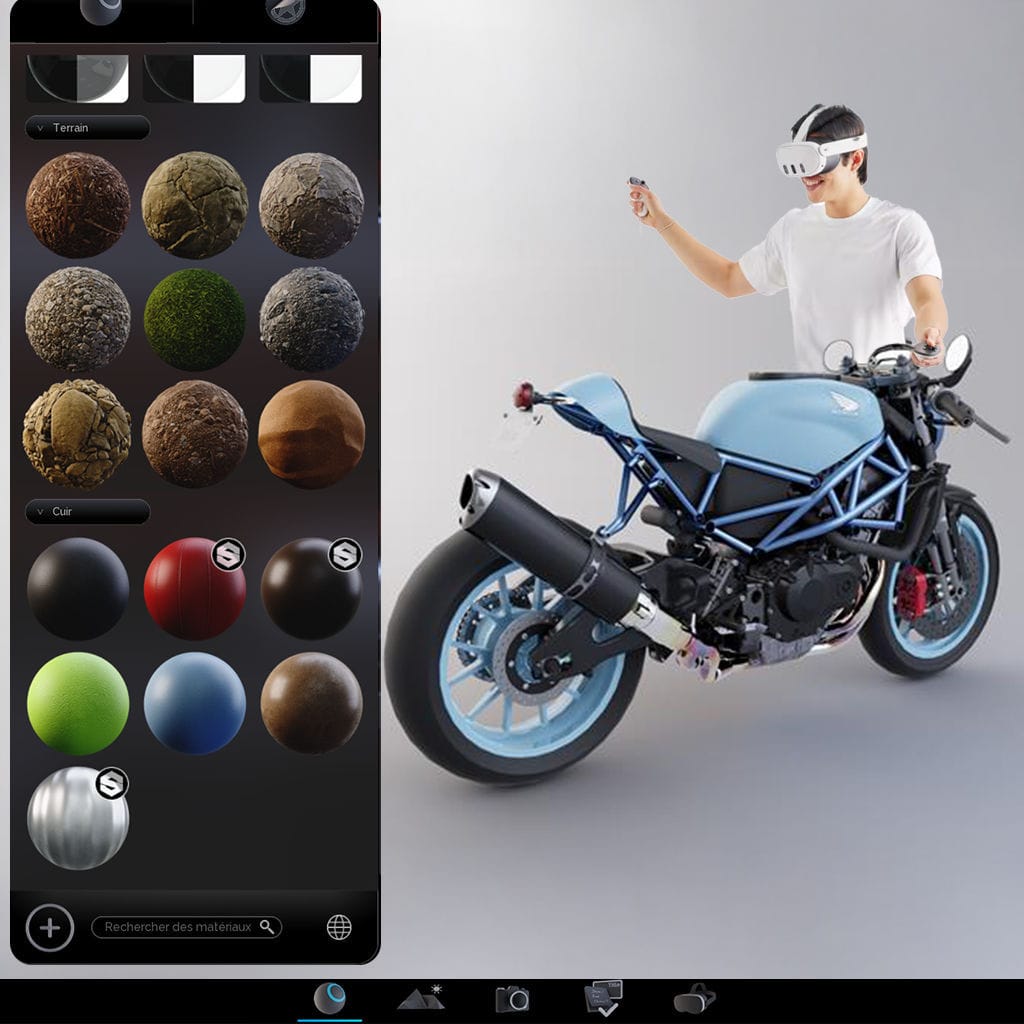Click the globe online library icon
1024x1024 pixels.
click(339, 927)
